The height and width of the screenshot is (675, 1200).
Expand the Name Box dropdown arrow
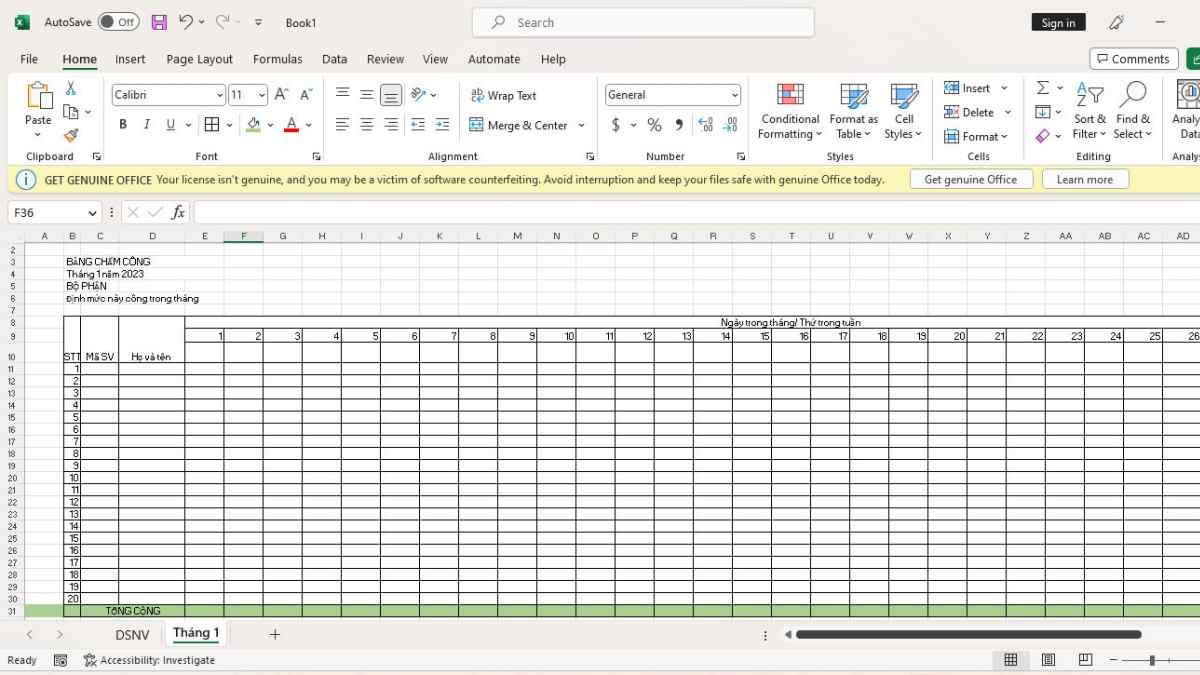pos(93,212)
